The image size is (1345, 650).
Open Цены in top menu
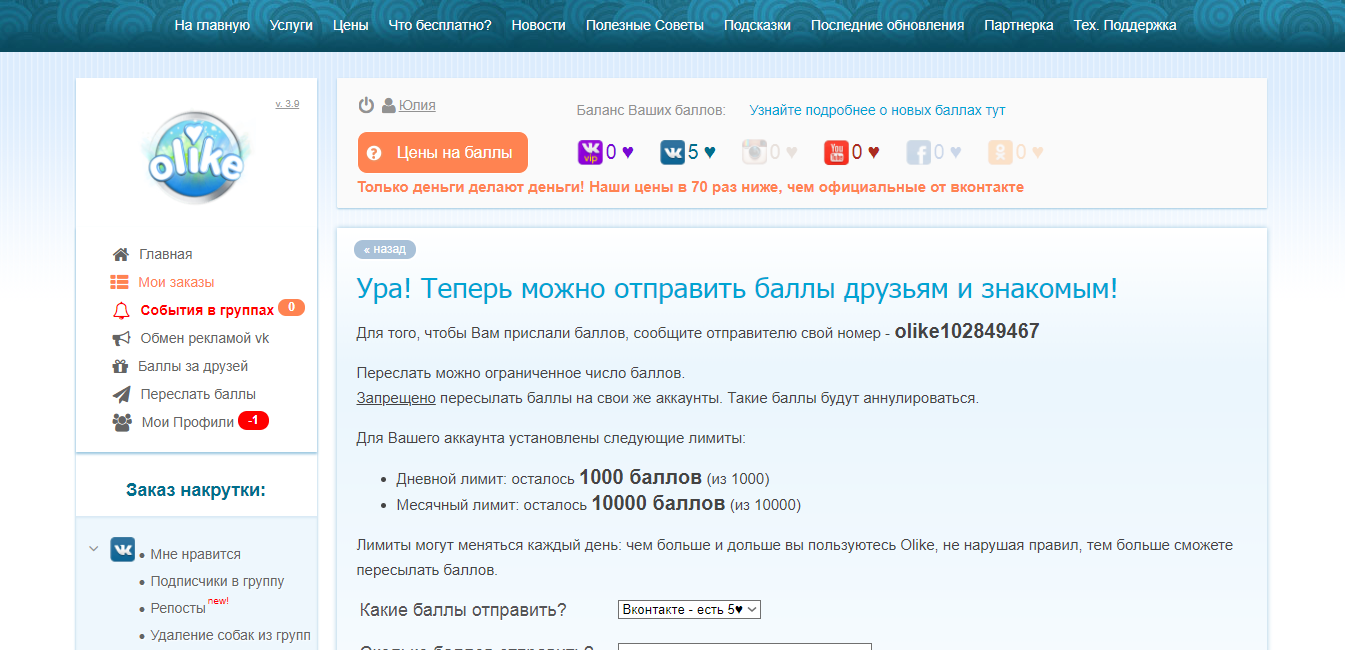351,25
